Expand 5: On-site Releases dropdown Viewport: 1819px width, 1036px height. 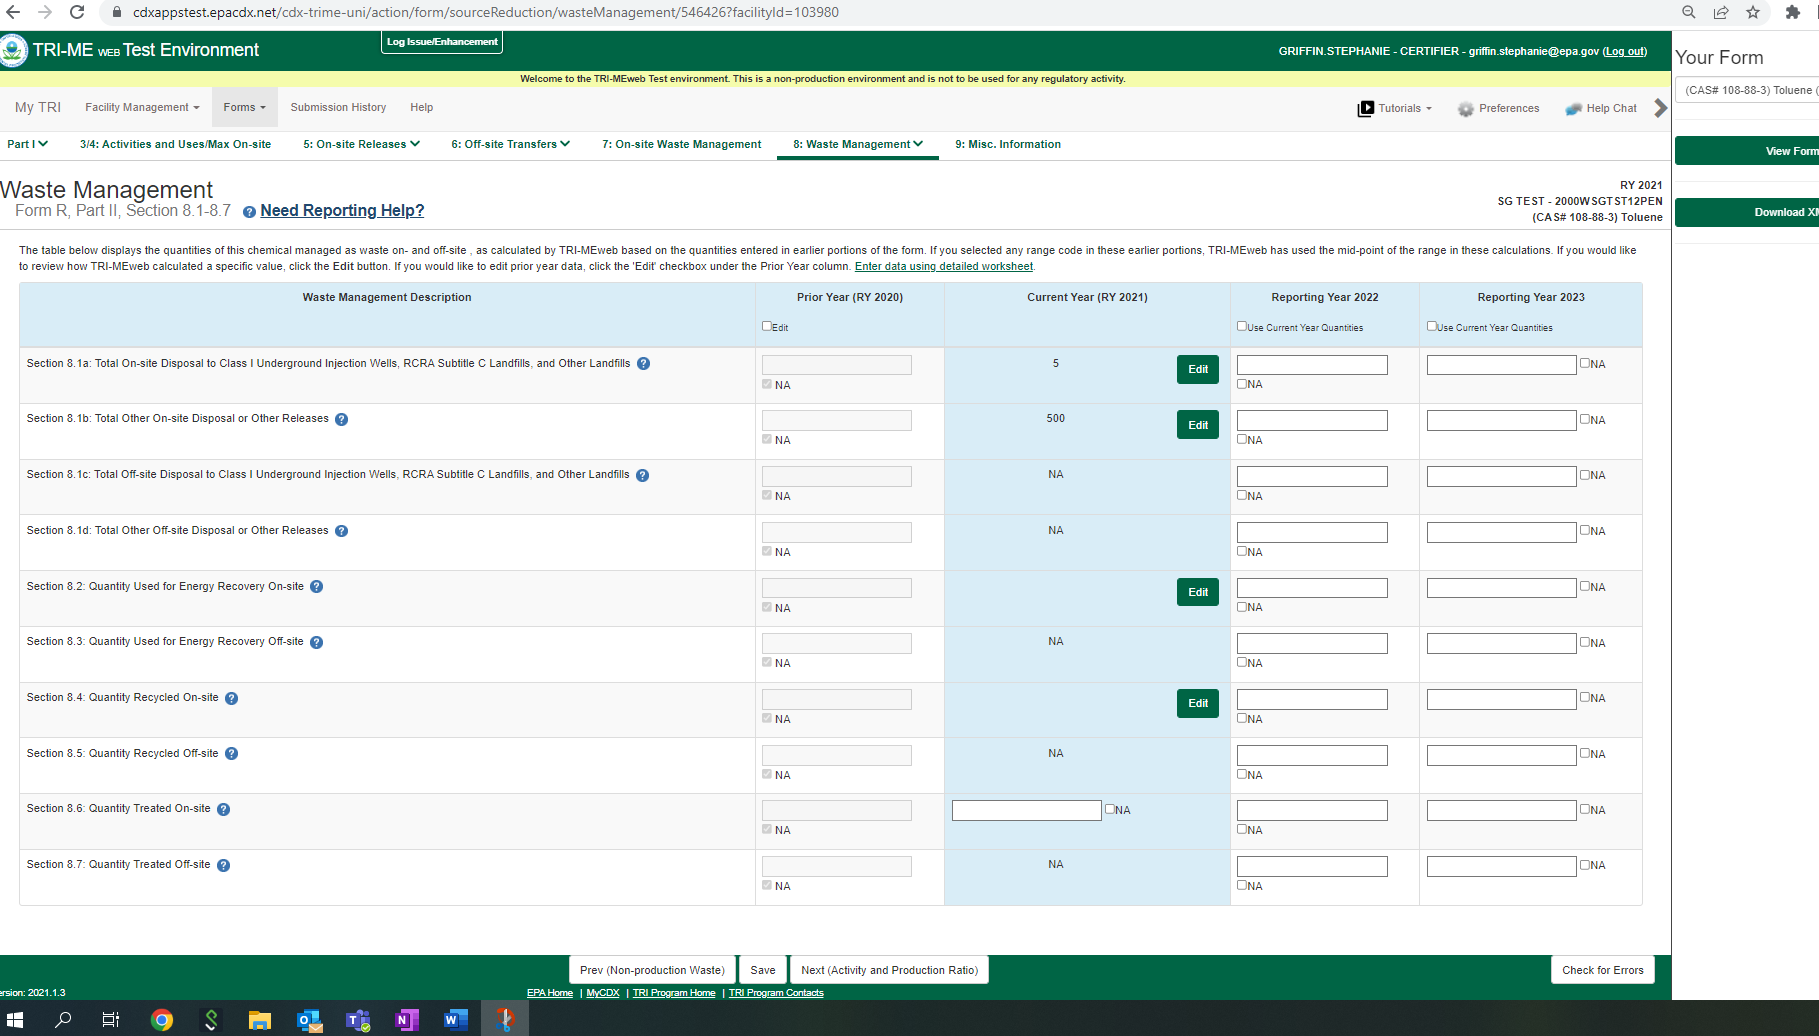(361, 144)
